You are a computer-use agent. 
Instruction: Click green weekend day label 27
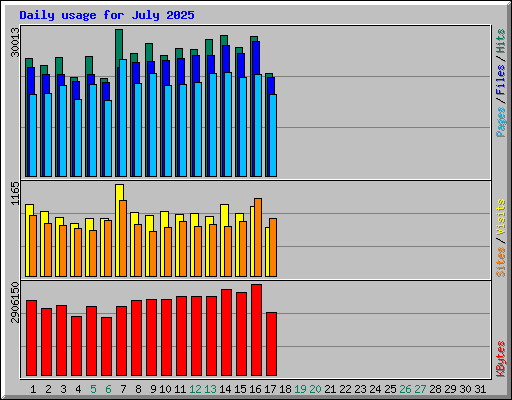click(420, 389)
